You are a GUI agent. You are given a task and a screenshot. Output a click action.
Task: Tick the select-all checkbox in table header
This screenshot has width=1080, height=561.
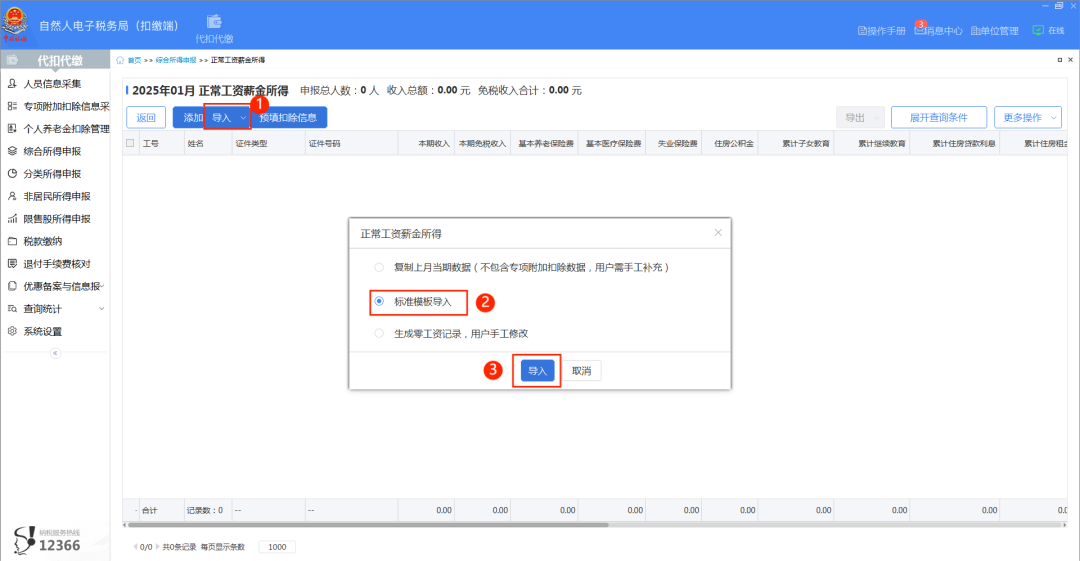pyautogui.click(x=130, y=143)
